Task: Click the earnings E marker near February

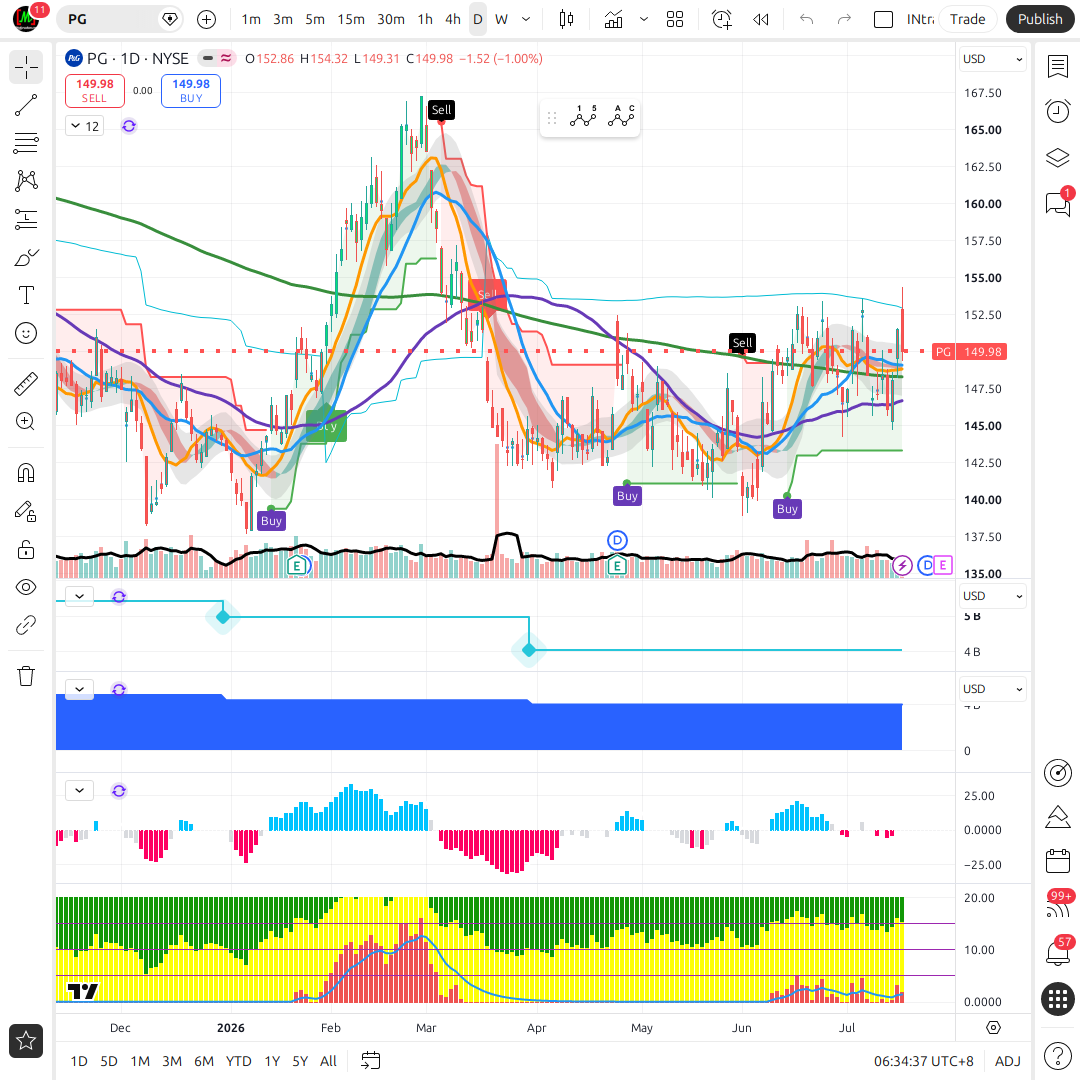Action: 297,567
